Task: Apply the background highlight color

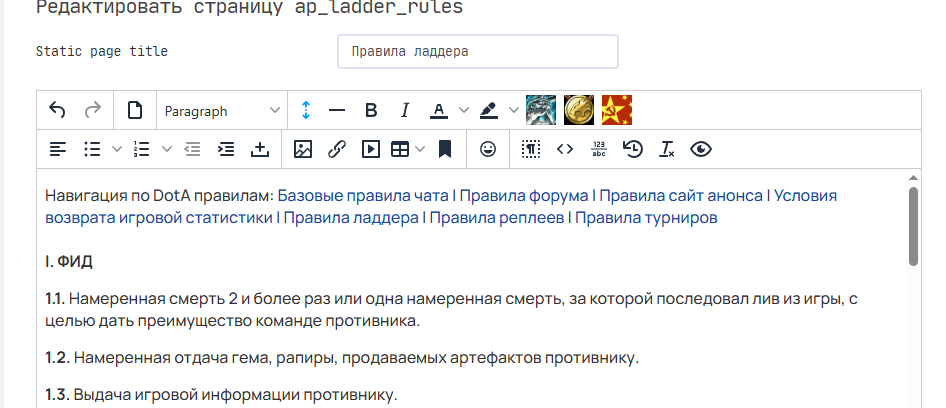Action: click(489, 110)
